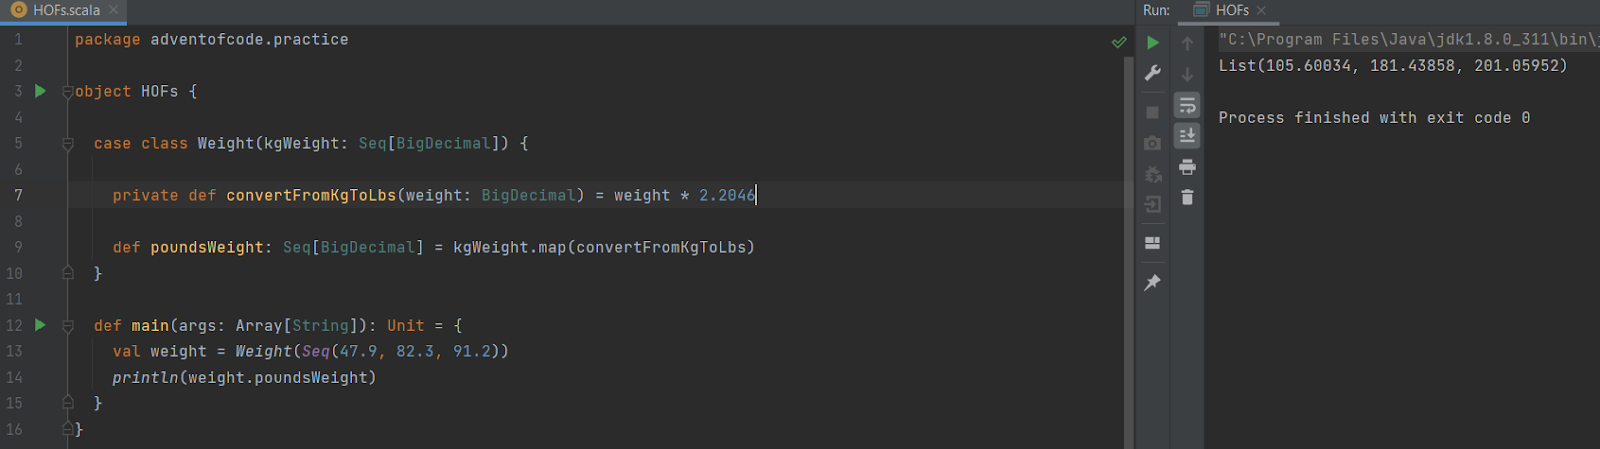Collapse the object HOFs code block
The height and width of the screenshot is (449, 1600).
coord(68,92)
